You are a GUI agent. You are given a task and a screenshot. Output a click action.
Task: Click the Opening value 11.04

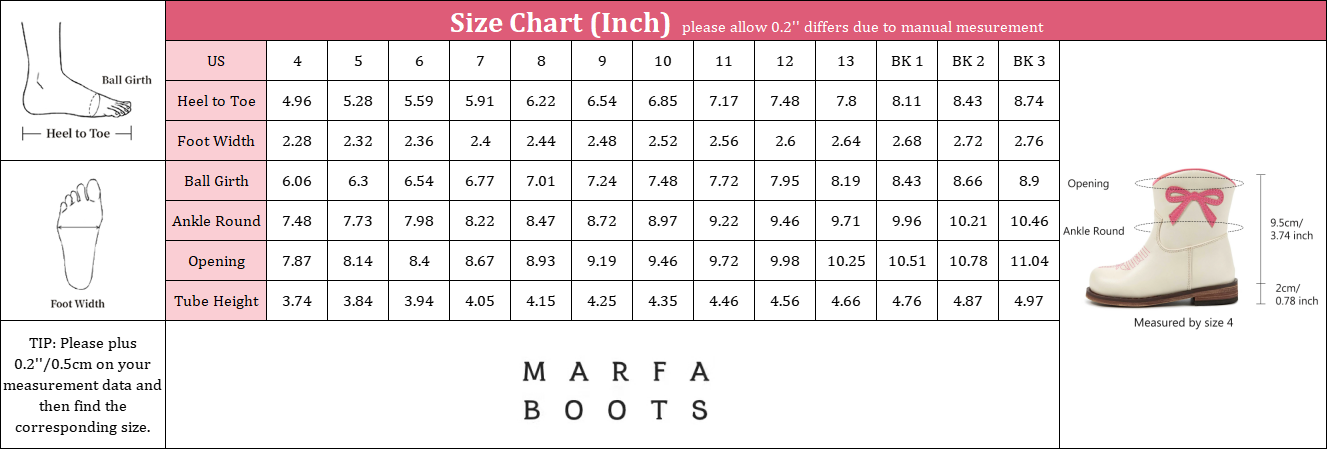1029,261
